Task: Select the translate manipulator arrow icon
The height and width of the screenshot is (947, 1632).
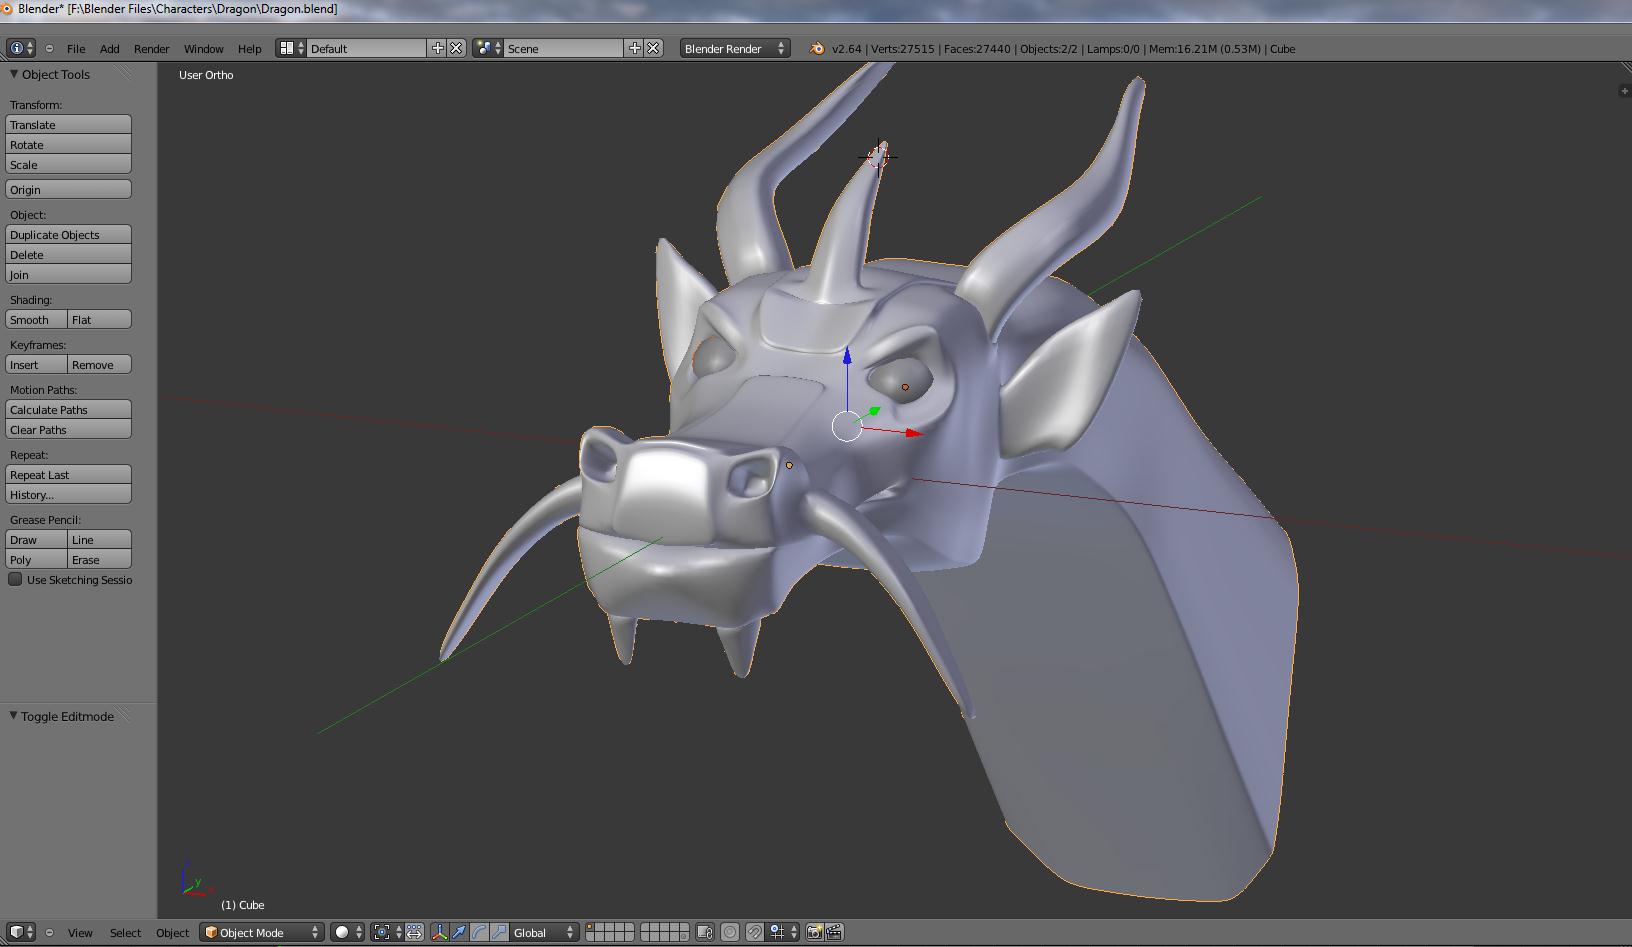Action: [459, 932]
